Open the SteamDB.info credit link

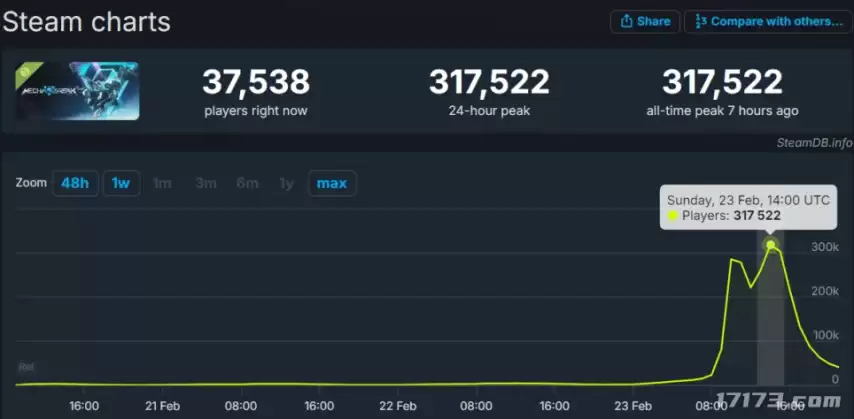tap(814, 143)
